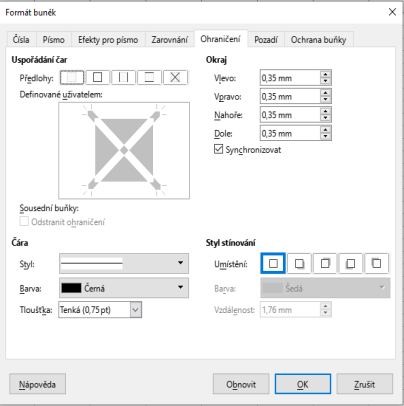This screenshot has height=406, width=404.
Task: Apply the diagonal lines border preset
Action: point(175,77)
